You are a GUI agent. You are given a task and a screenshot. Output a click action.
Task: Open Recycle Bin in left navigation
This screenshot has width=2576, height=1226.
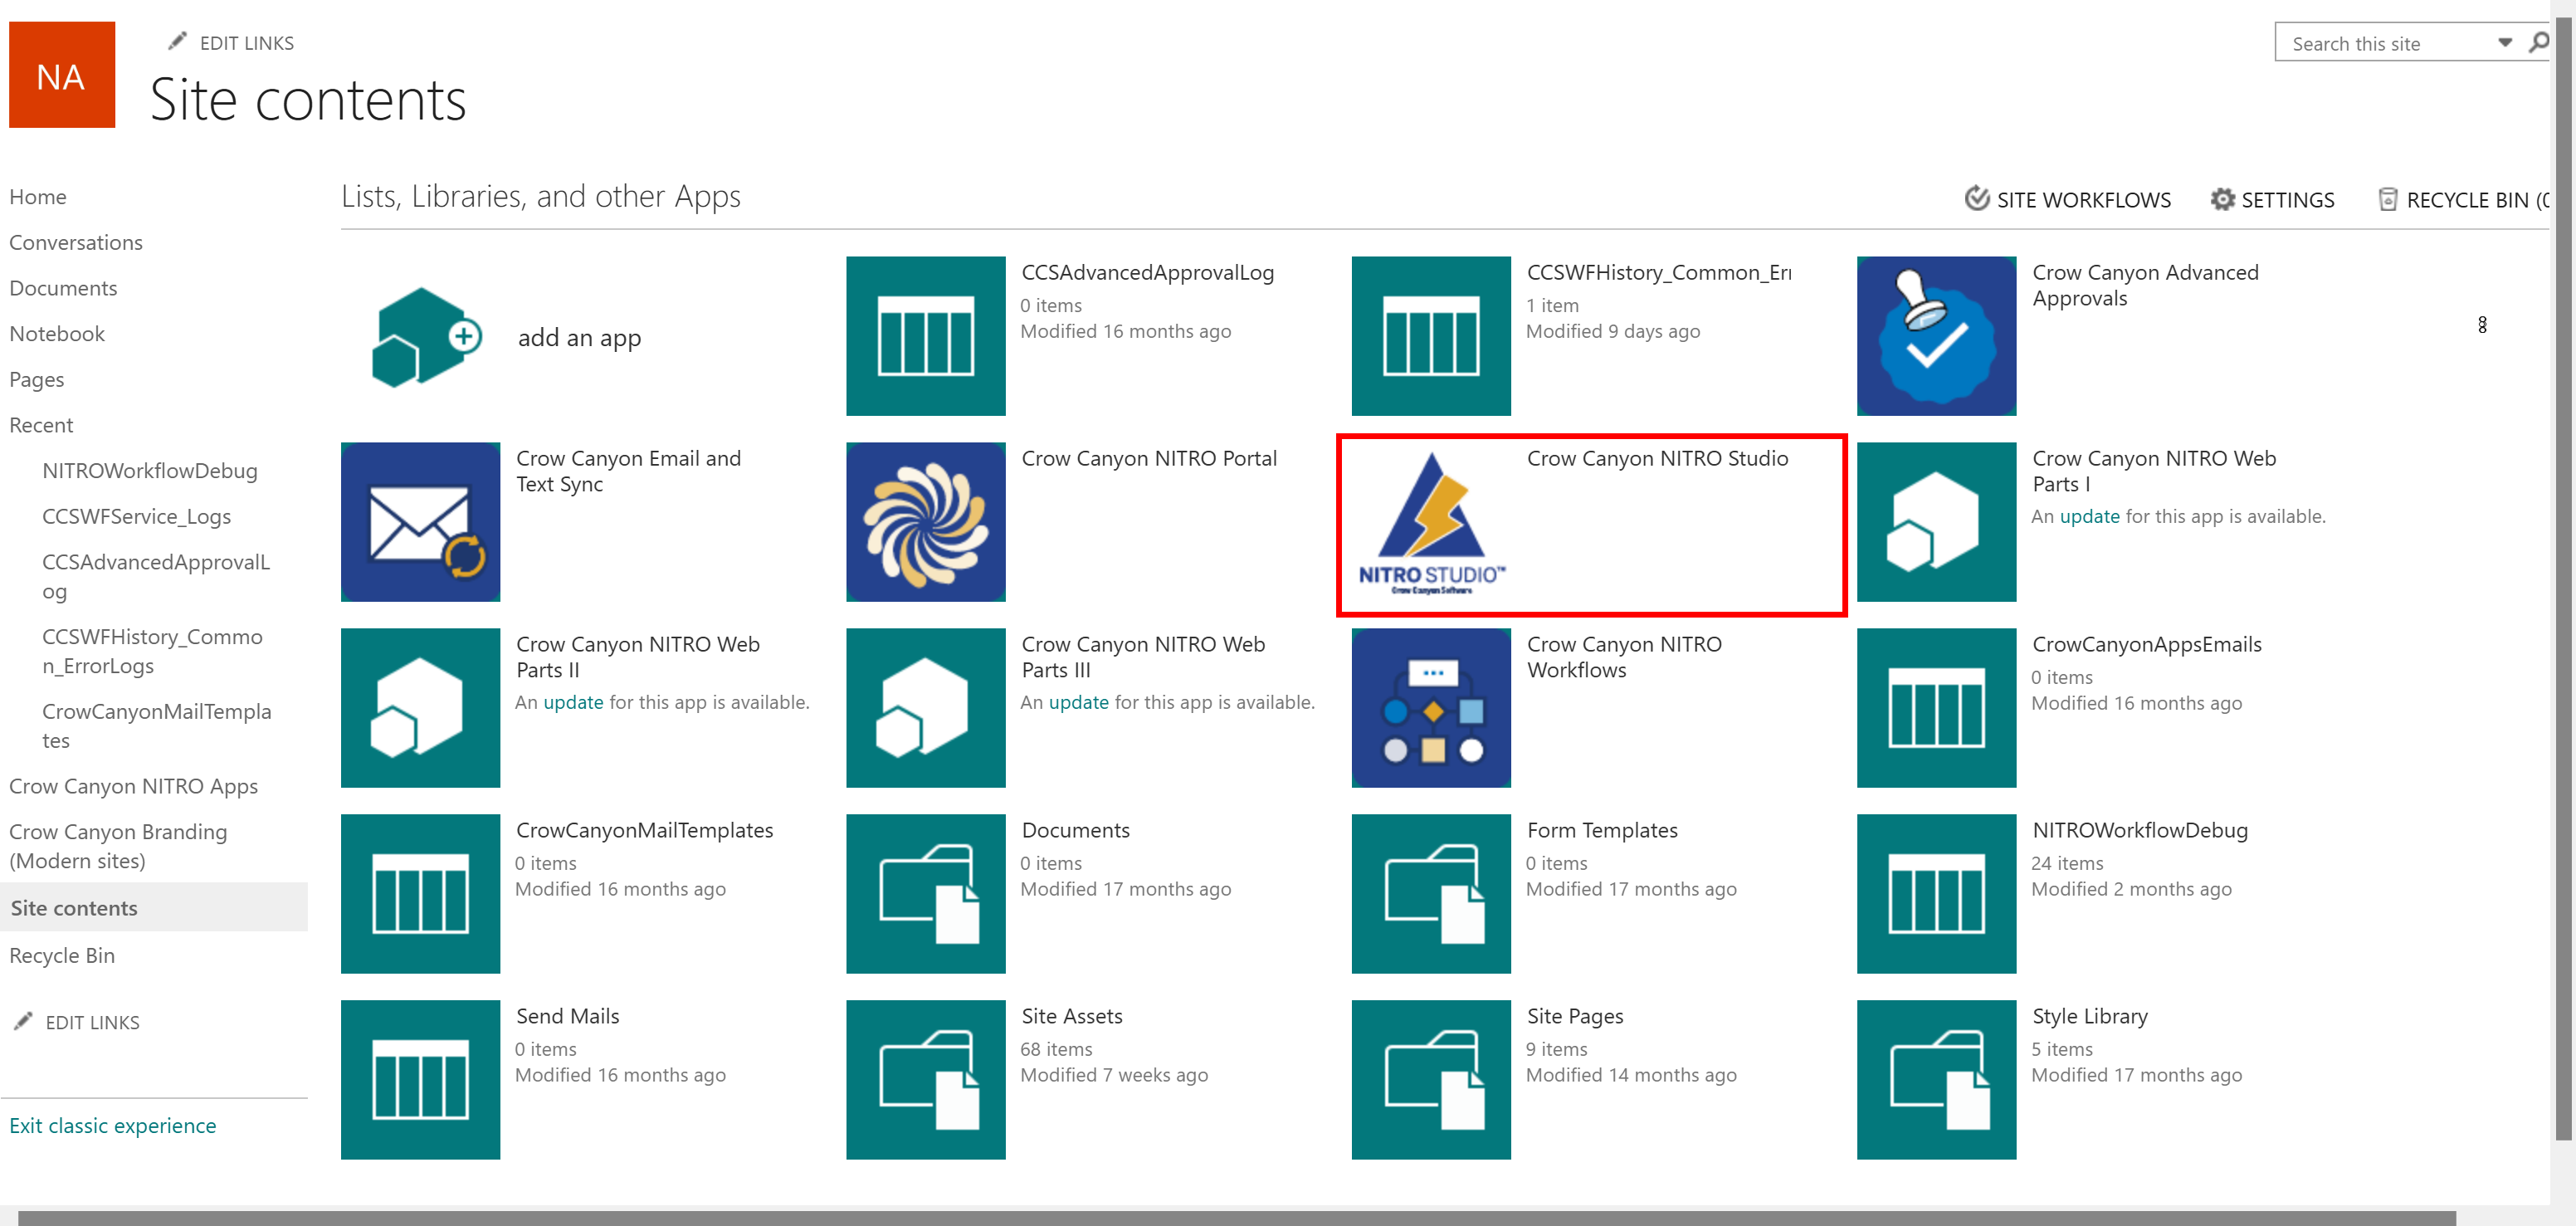[x=62, y=956]
